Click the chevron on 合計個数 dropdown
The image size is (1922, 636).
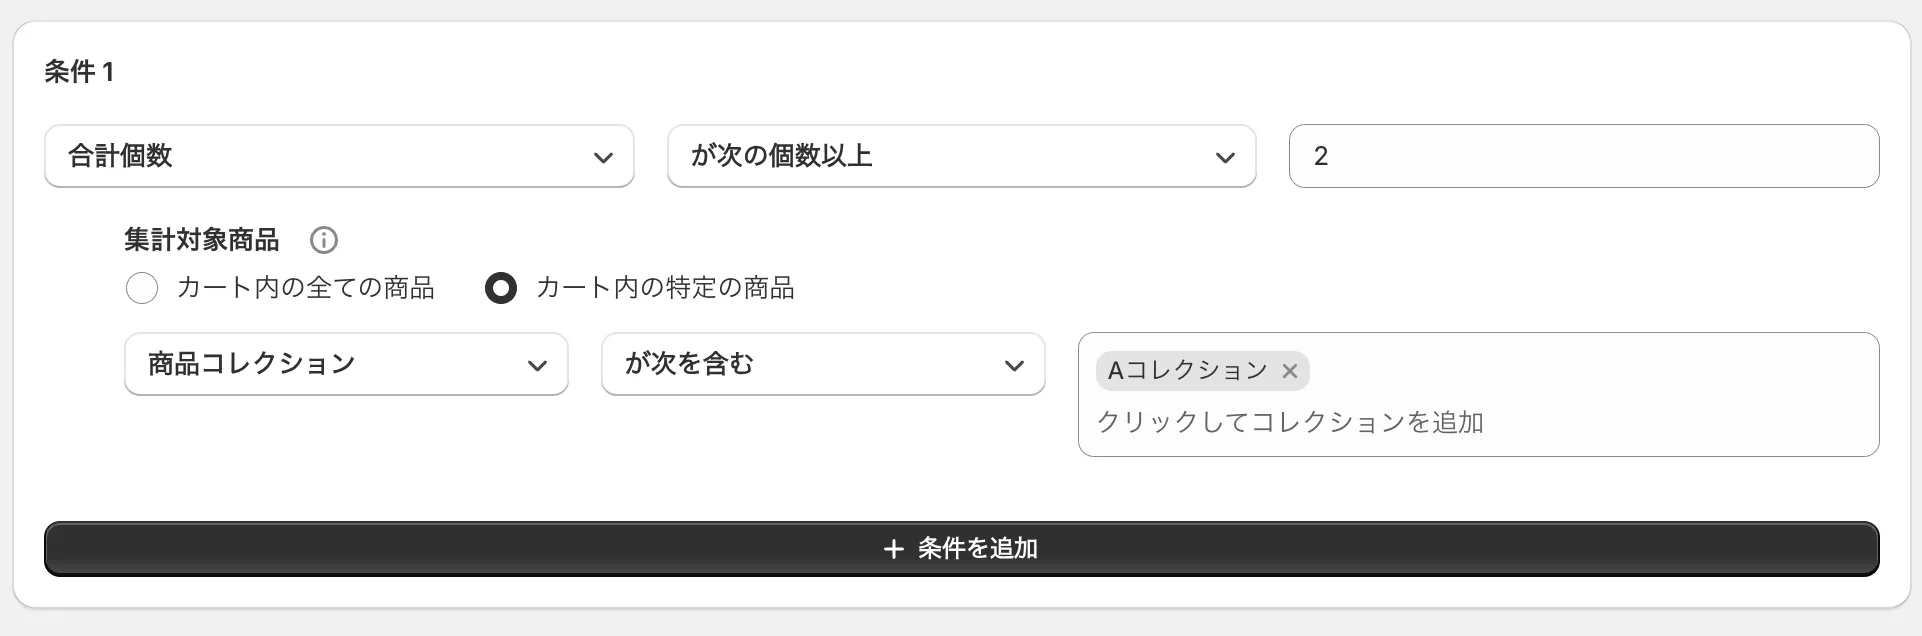pos(603,156)
